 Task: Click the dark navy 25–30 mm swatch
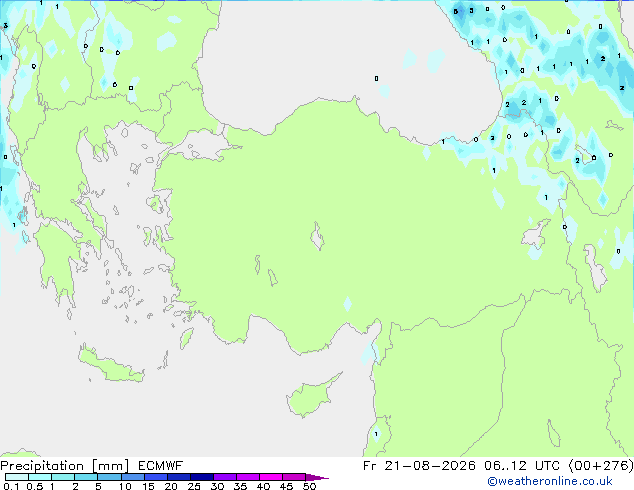point(201,477)
